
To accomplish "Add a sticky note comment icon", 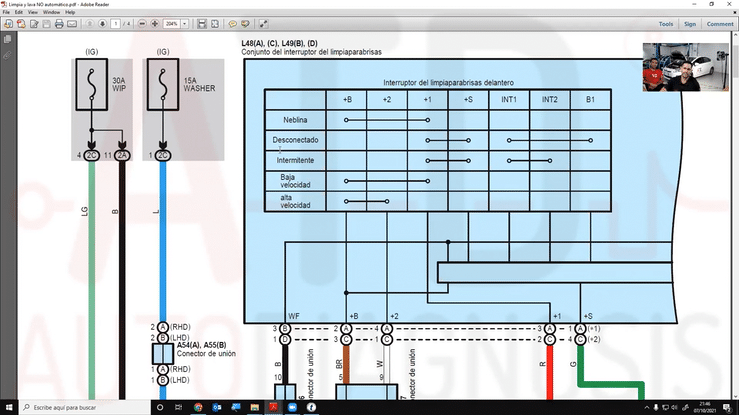I will 232,24.
